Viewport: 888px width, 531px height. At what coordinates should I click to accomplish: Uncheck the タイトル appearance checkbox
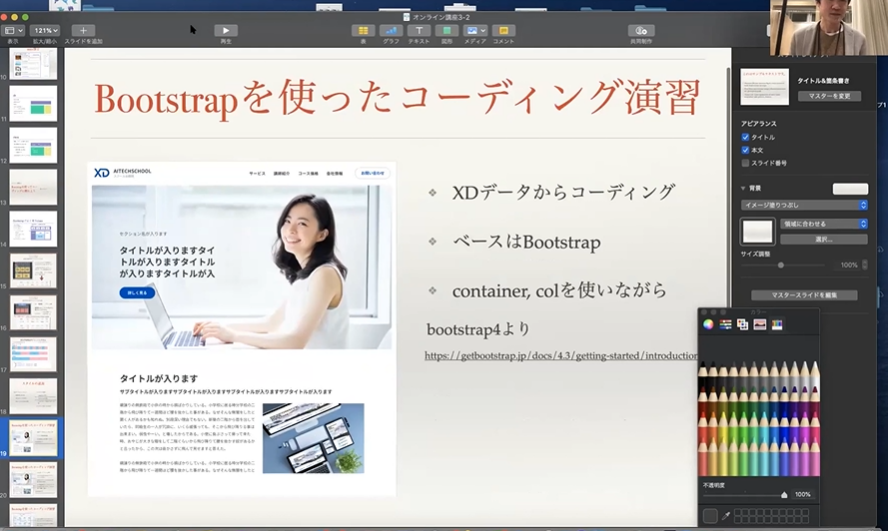(745, 137)
